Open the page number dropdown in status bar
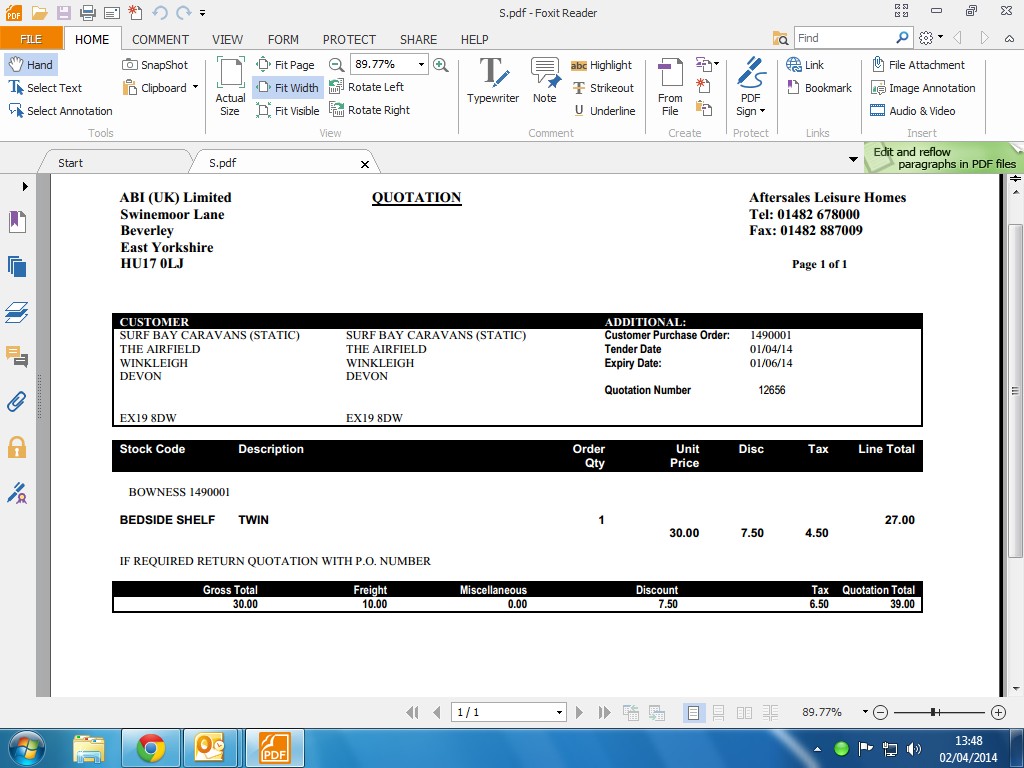1024x768 pixels. [560, 712]
